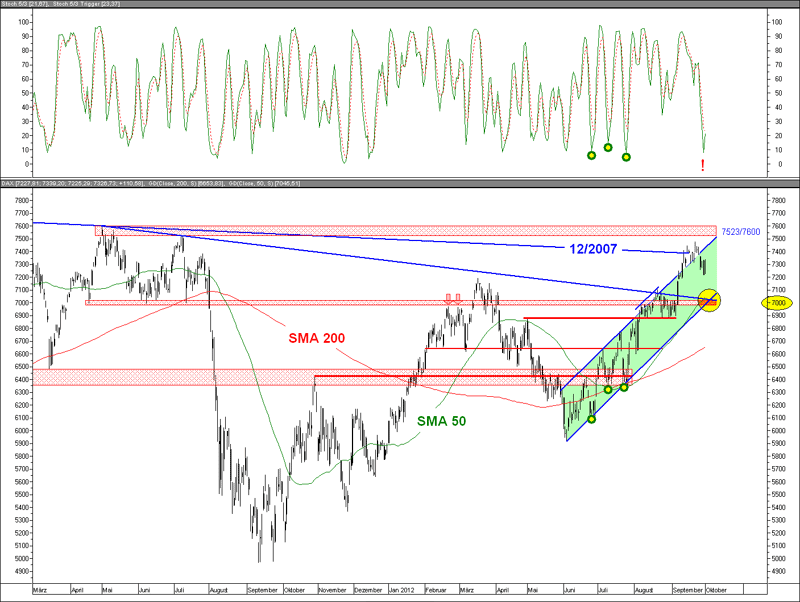This screenshot has height=602, width=800.
Task: Click the "7523/7600" resistance label
Action: click(x=740, y=232)
